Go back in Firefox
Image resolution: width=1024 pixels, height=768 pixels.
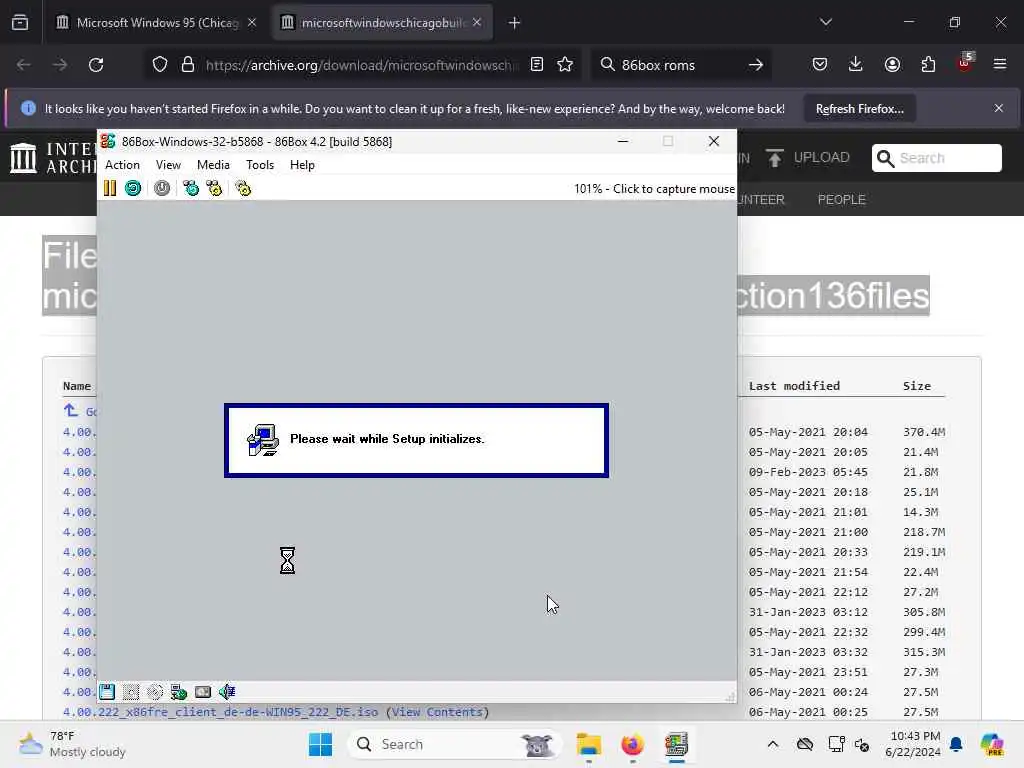pos(24,65)
